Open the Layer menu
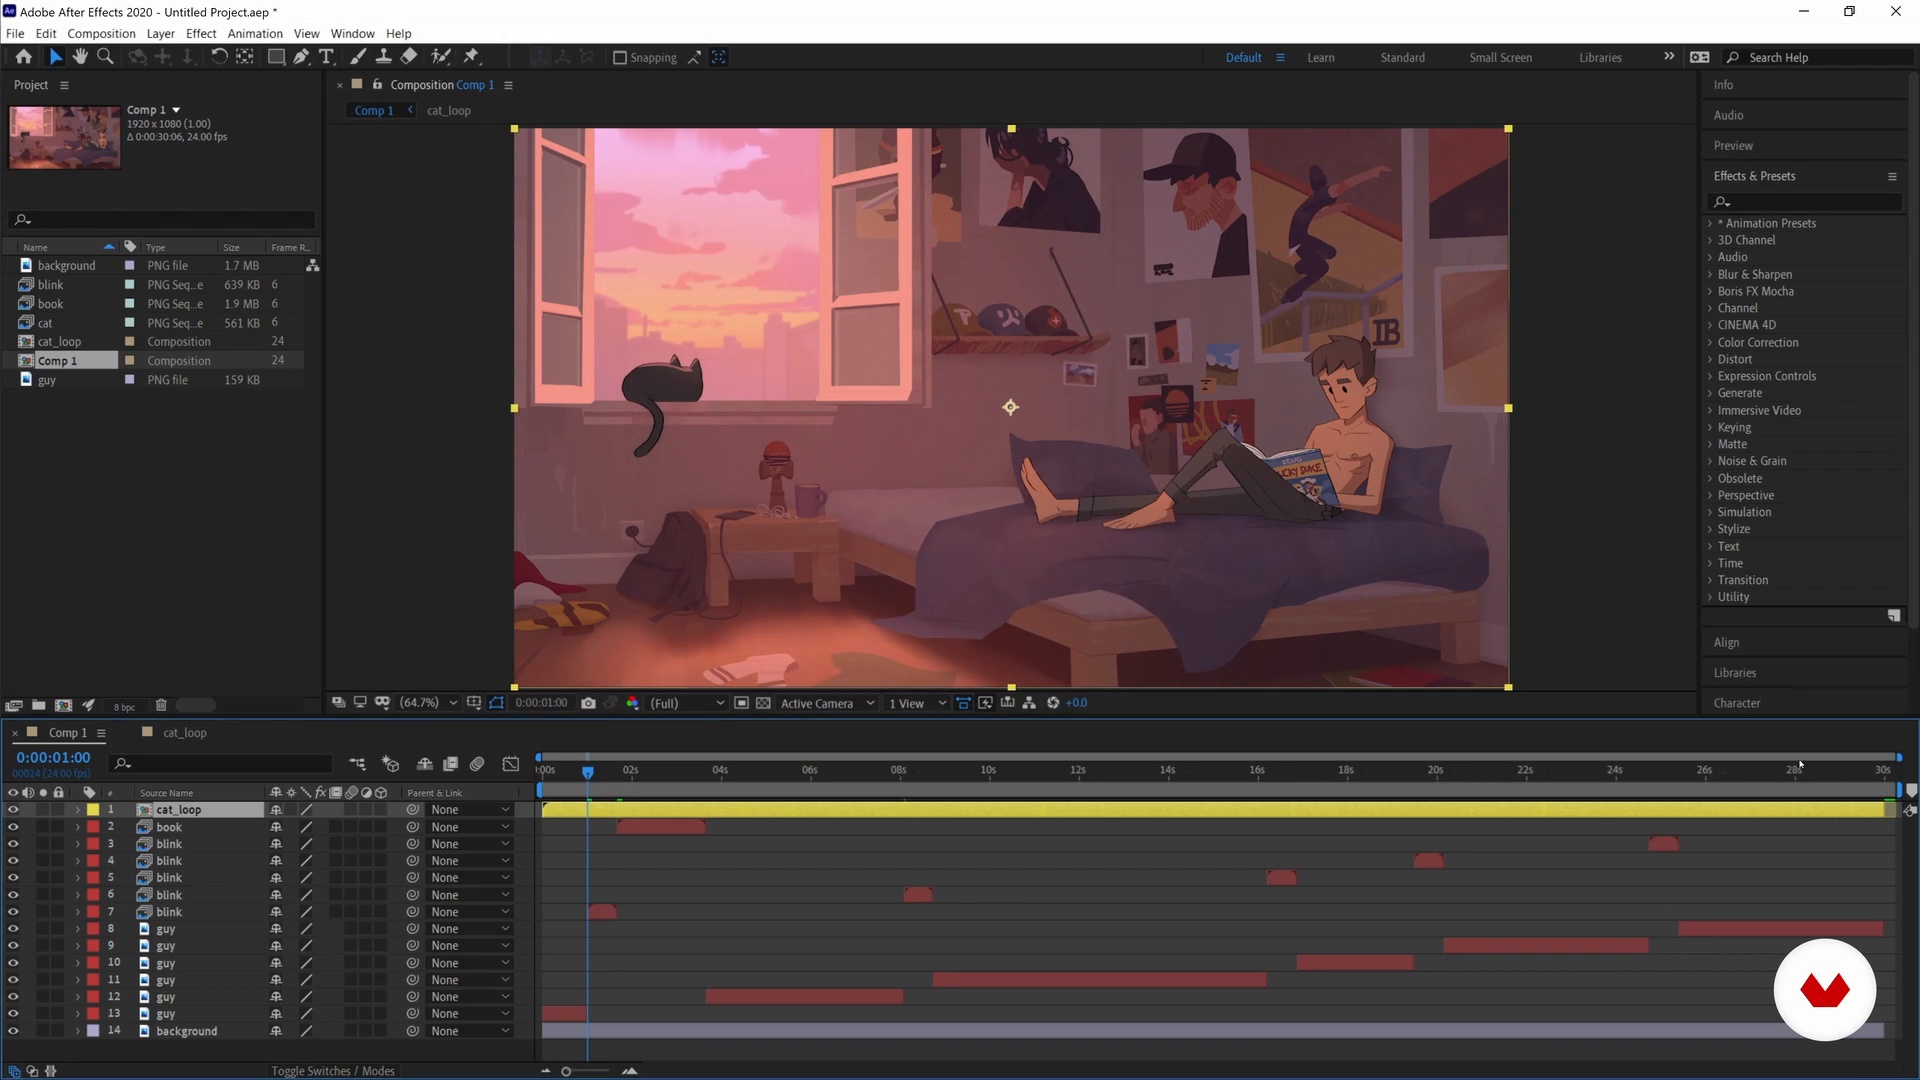This screenshot has width=1920, height=1080. 160,33
